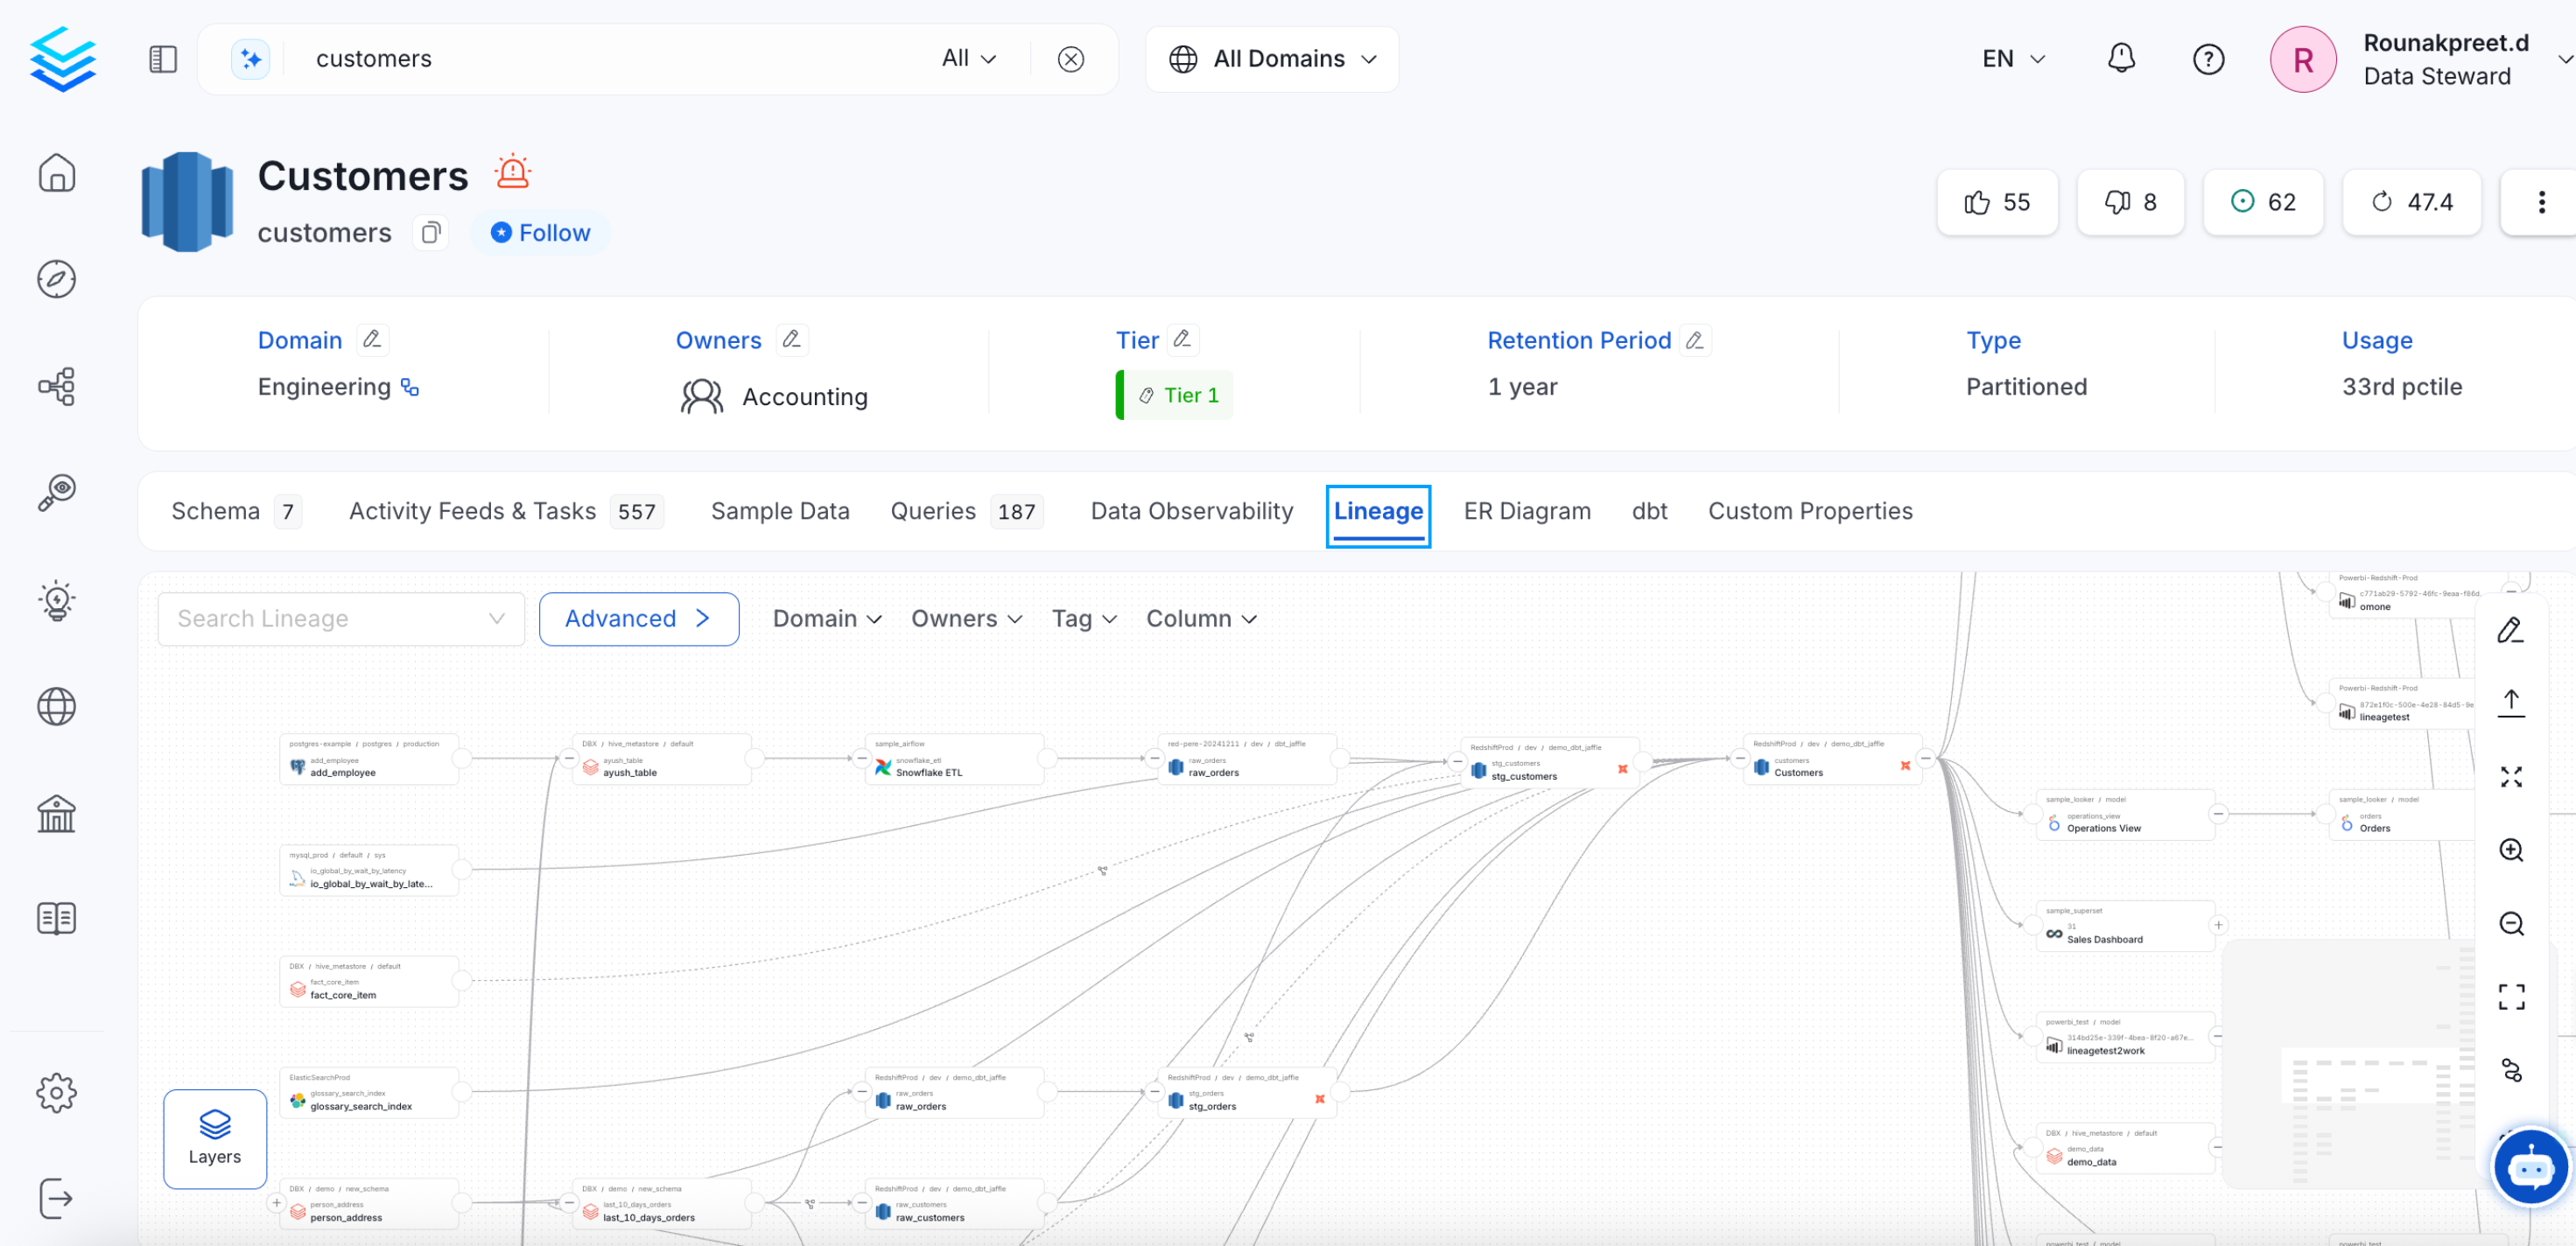Open the Insights lightbulb icon in sidebar
Viewport: 2576px width, 1246px height.
57,599
